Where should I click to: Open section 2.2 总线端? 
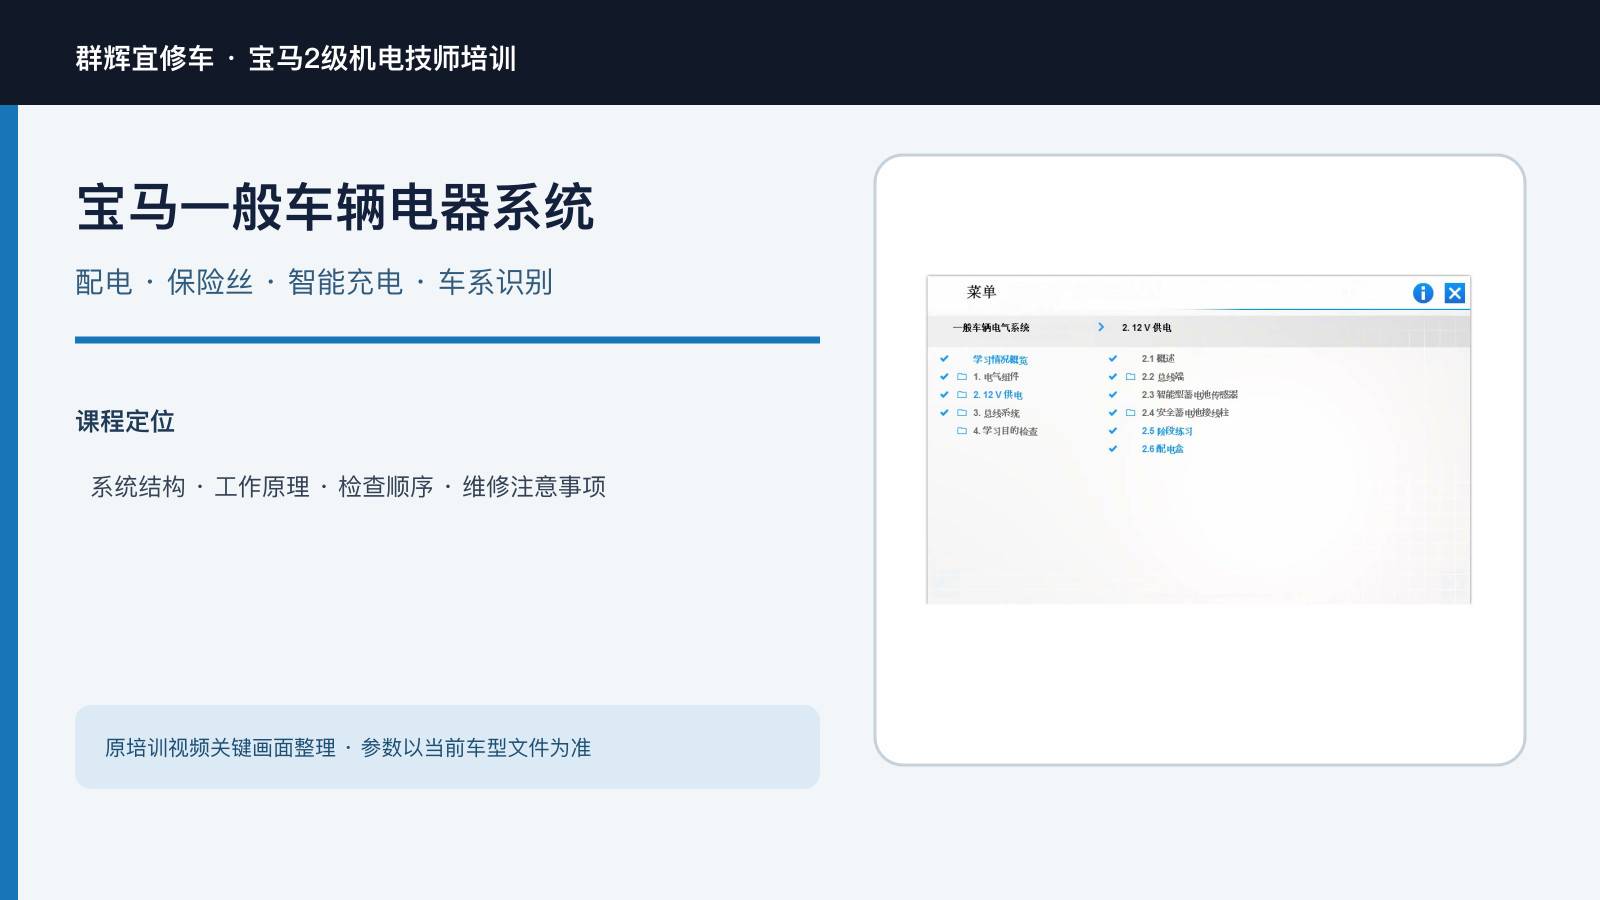pyautogui.click(x=1163, y=377)
